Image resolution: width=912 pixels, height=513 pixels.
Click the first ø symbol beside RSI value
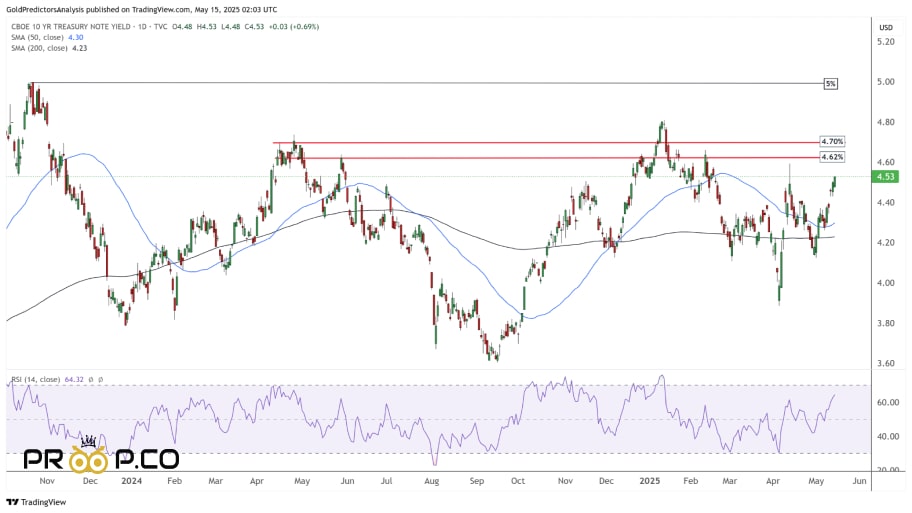91,379
